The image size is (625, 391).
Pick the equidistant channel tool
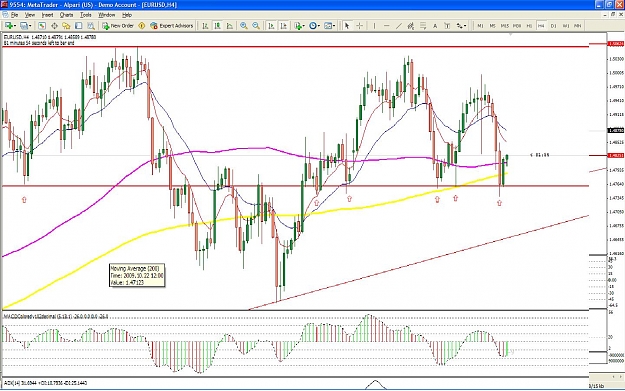point(411,26)
